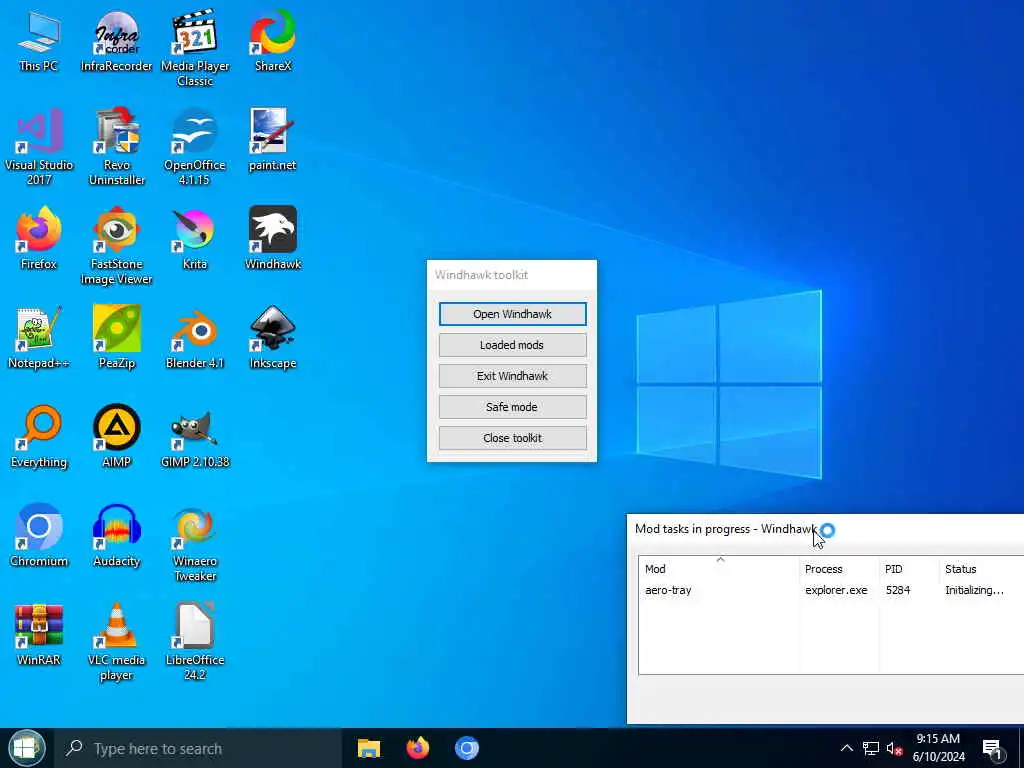
Task: Click the network tray icon
Action: [x=871, y=748]
